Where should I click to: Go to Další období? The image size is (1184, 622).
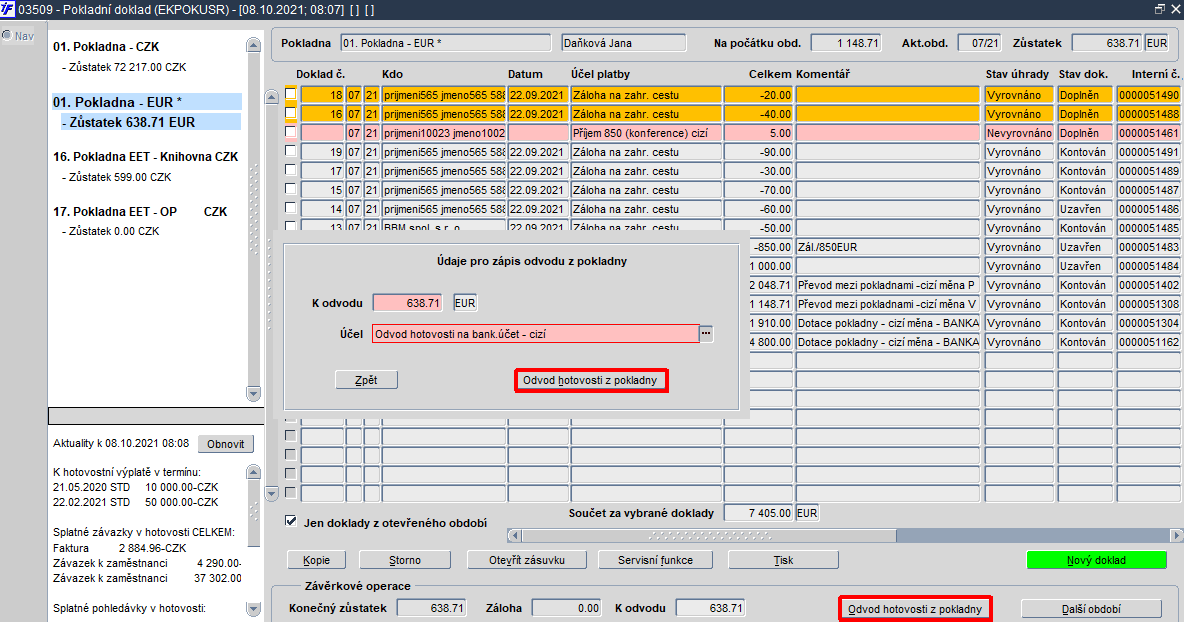(1091, 608)
